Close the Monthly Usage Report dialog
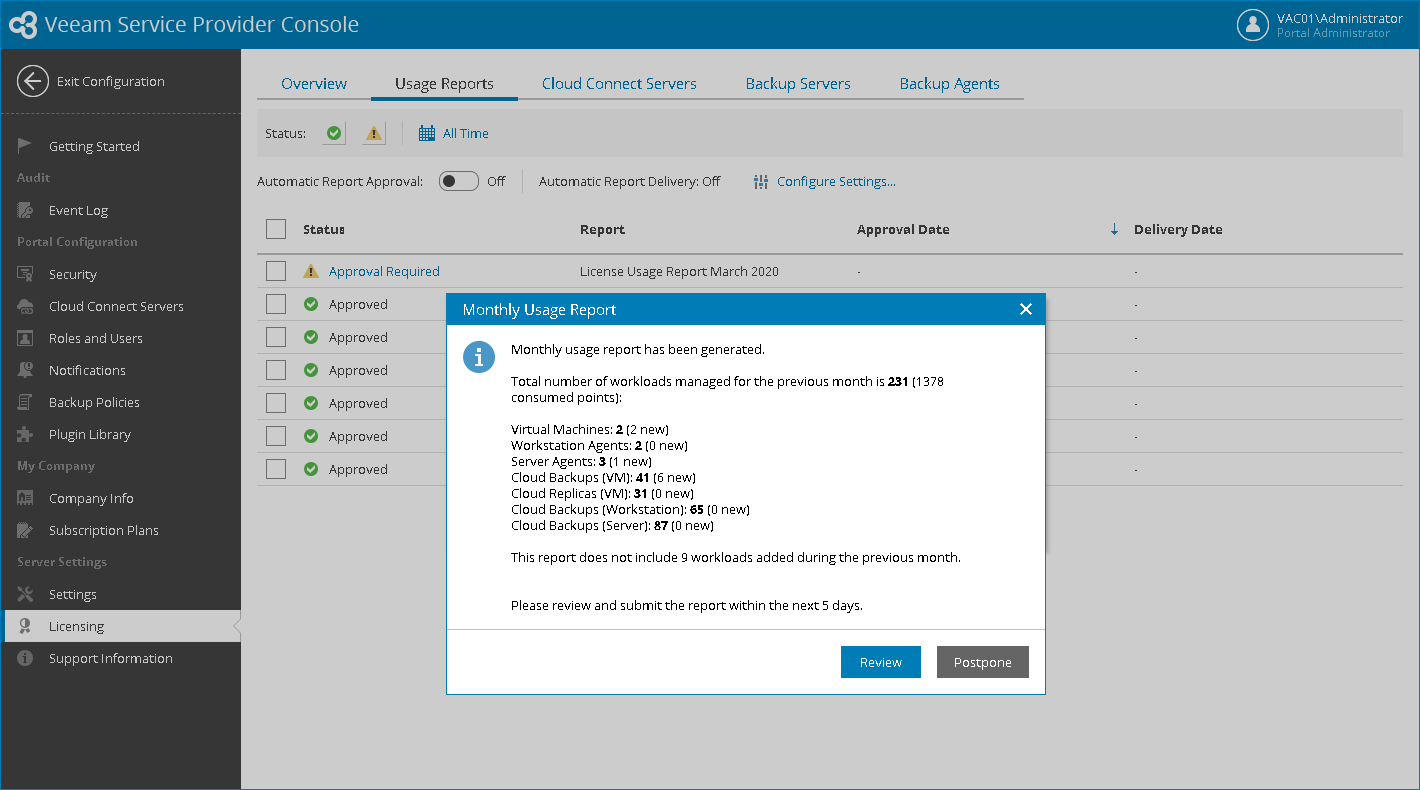 [1025, 309]
